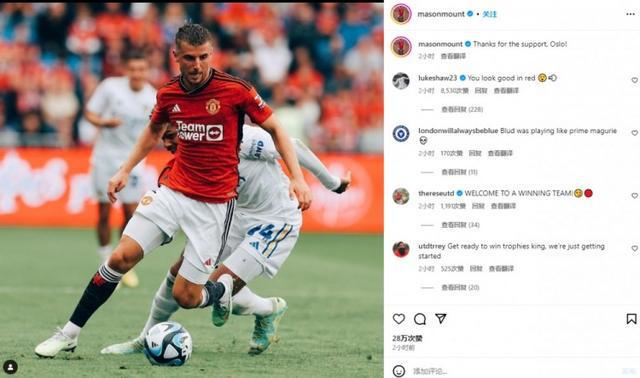Like utdtrey's comment heart
Viewport: 640px width, 378px height.
click(x=635, y=249)
